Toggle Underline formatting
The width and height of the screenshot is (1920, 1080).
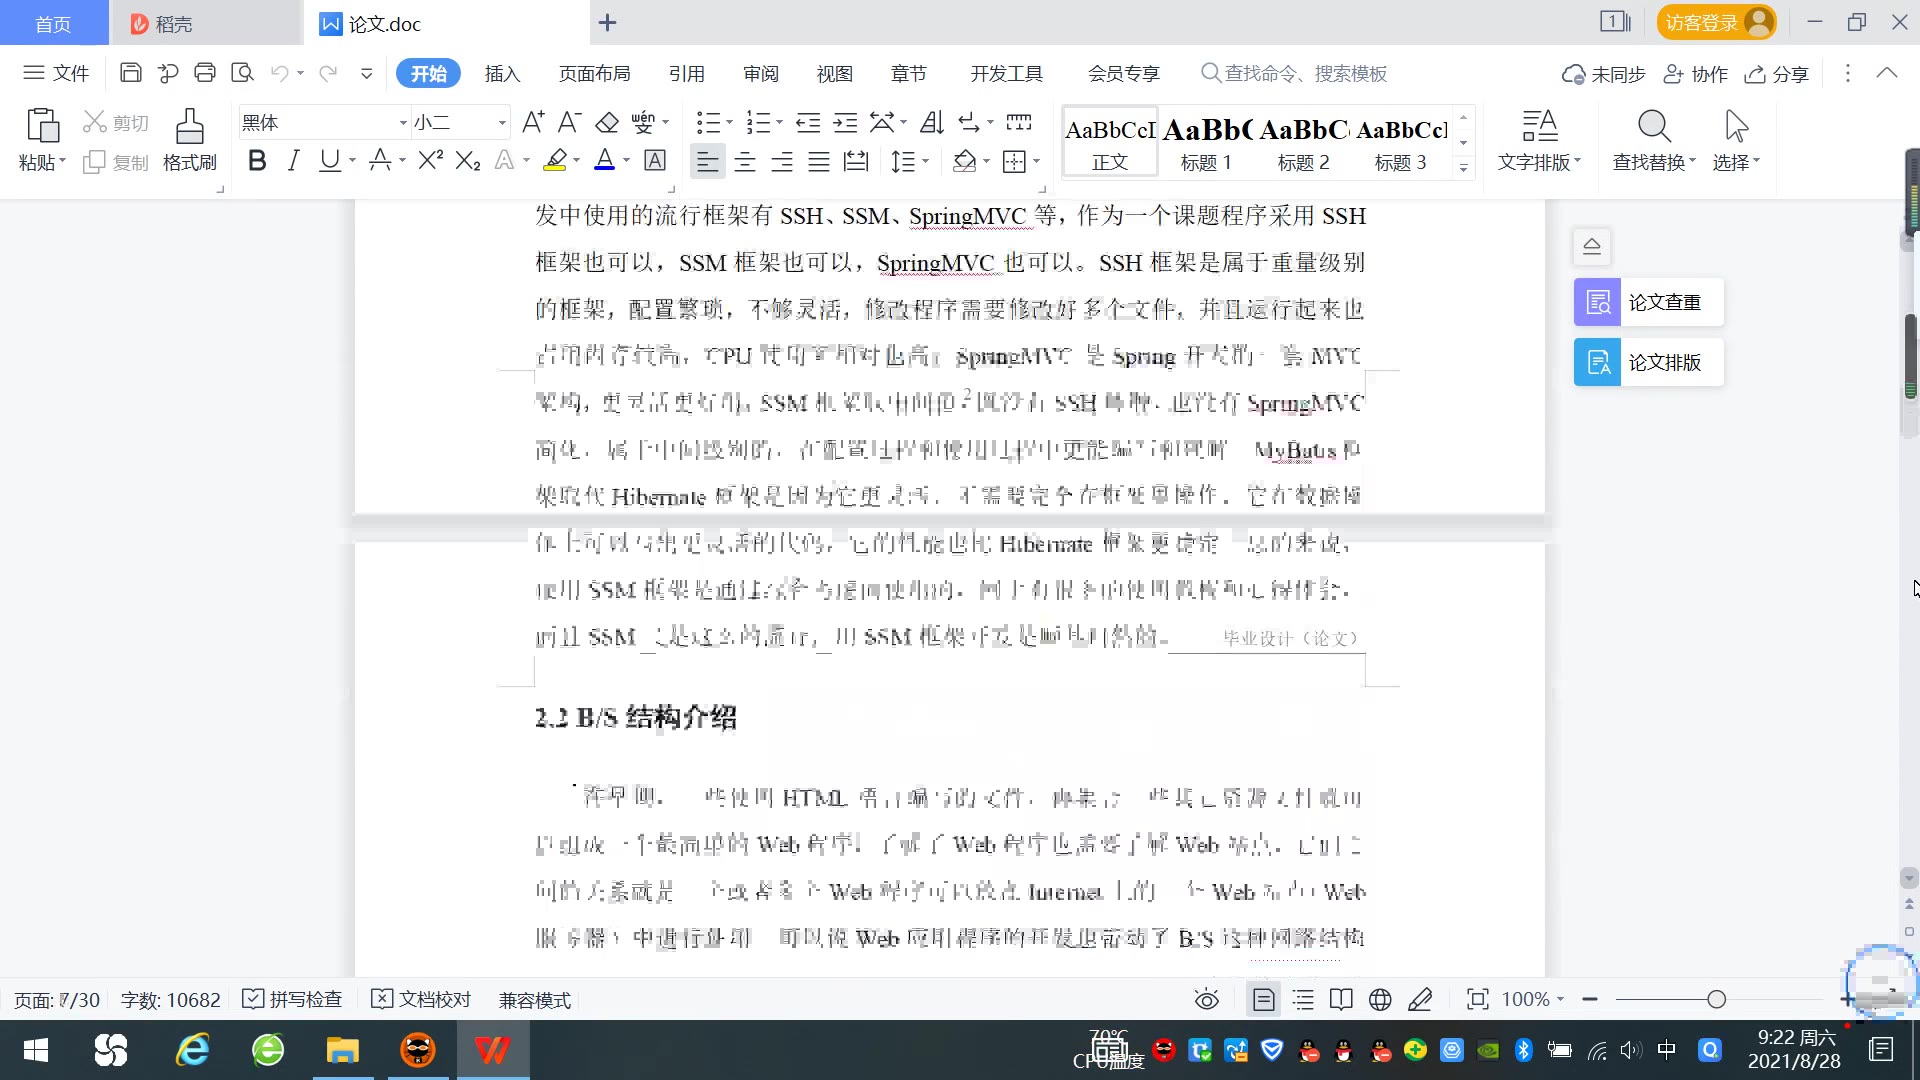click(329, 160)
